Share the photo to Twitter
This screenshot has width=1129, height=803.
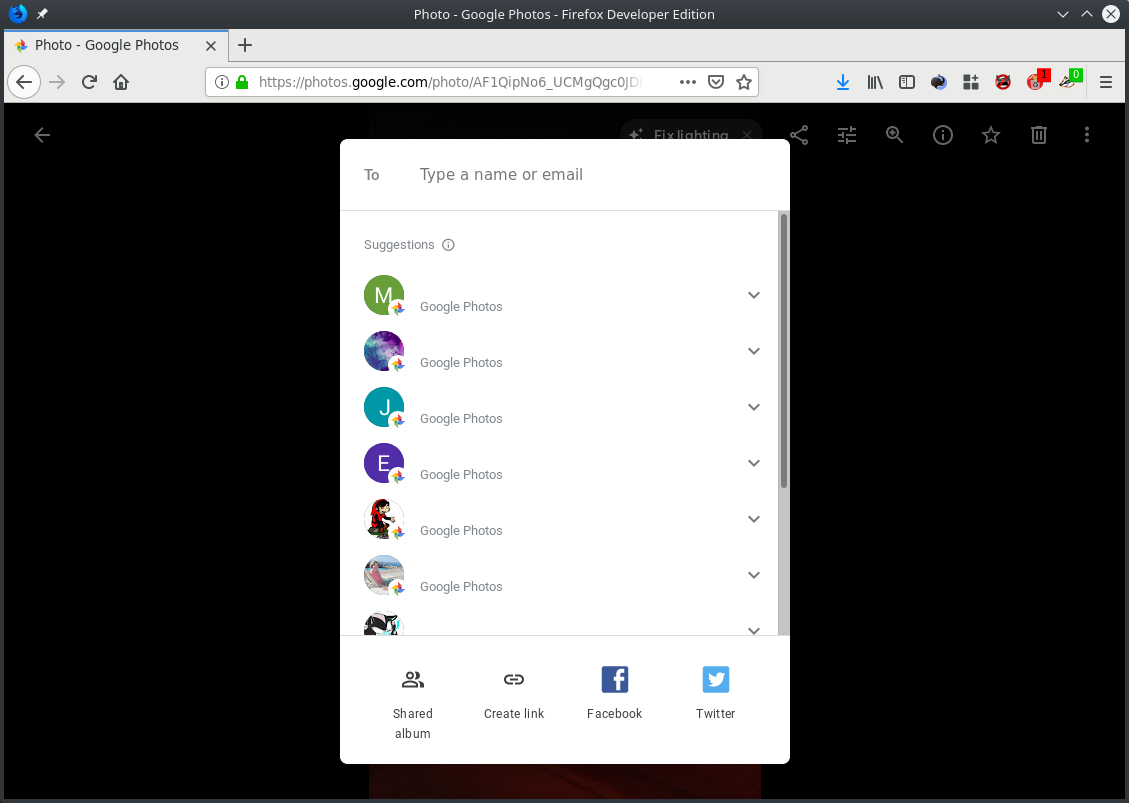click(715, 694)
